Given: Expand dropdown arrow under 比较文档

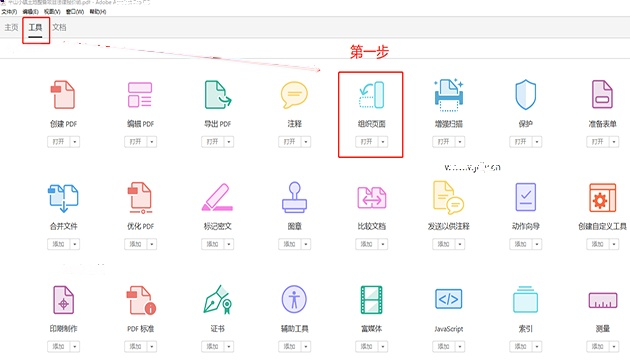Looking at the screenshot, I should [383, 244].
